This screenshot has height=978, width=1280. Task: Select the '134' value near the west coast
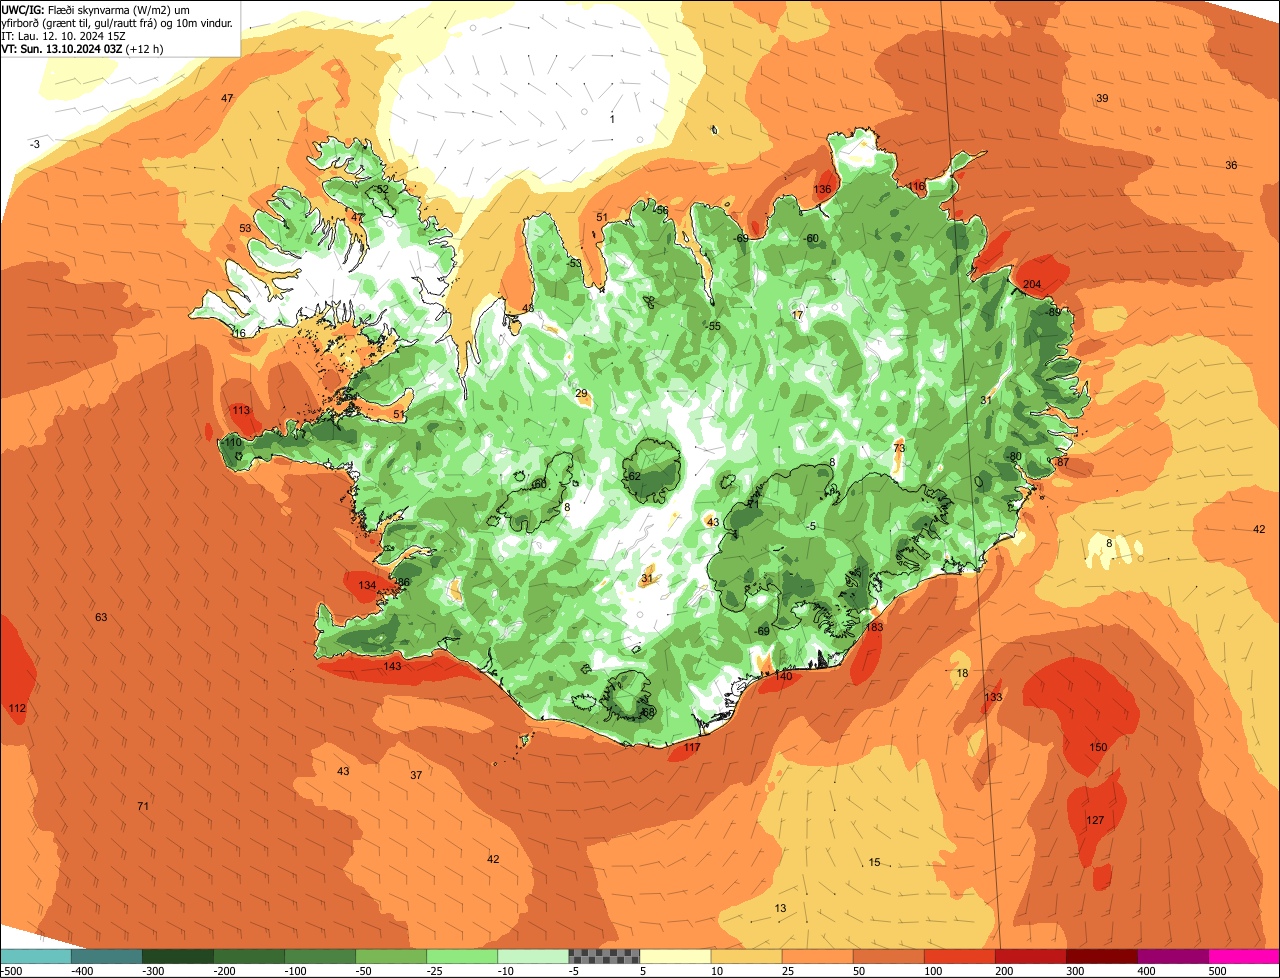367,585
